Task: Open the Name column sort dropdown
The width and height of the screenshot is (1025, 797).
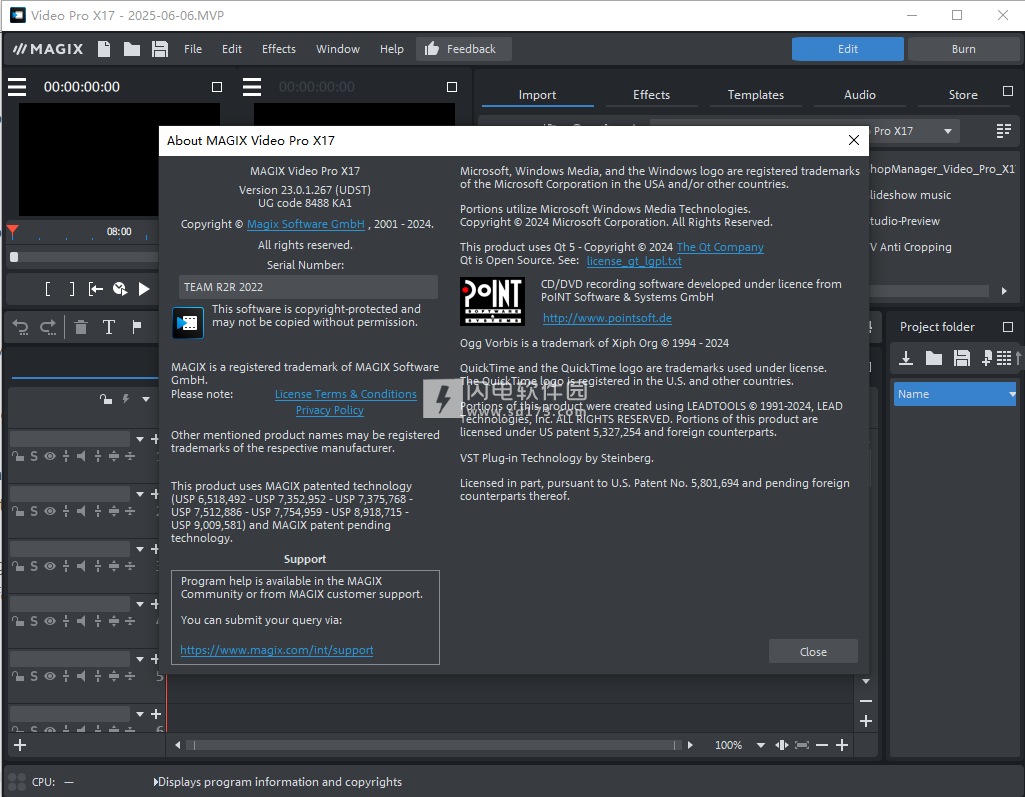Action: [x=1012, y=394]
